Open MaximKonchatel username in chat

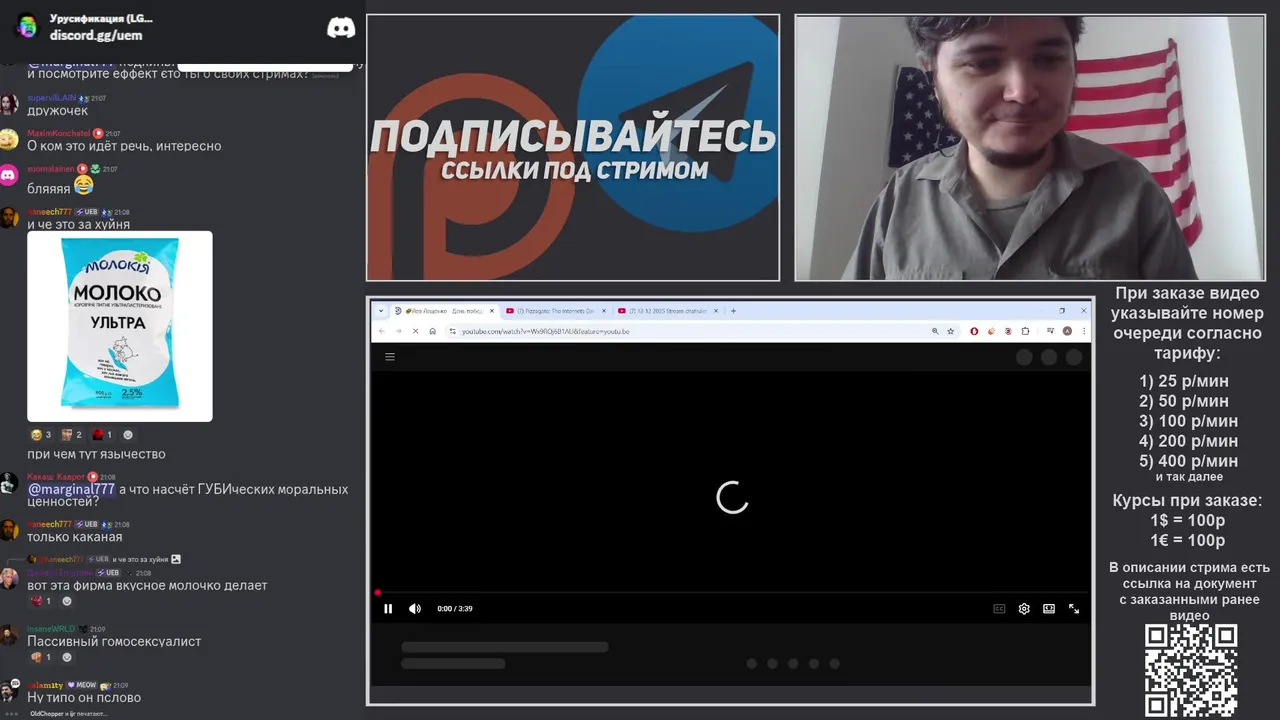tap(58, 133)
